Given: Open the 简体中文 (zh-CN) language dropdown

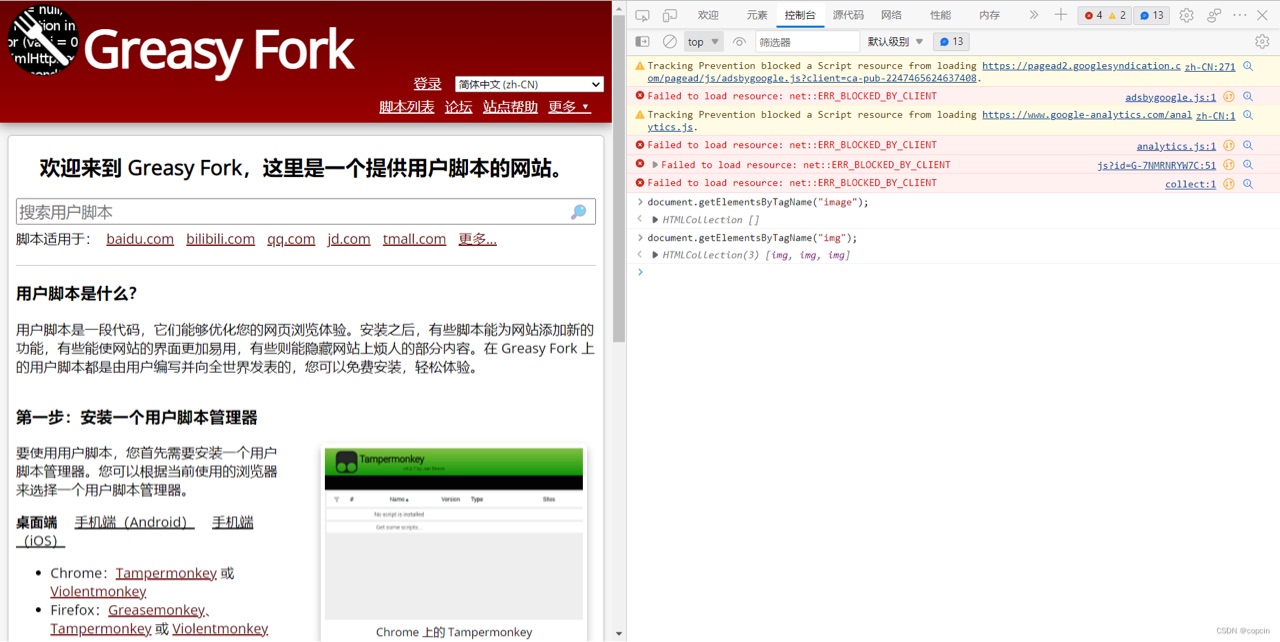Looking at the screenshot, I should [529, 84].
